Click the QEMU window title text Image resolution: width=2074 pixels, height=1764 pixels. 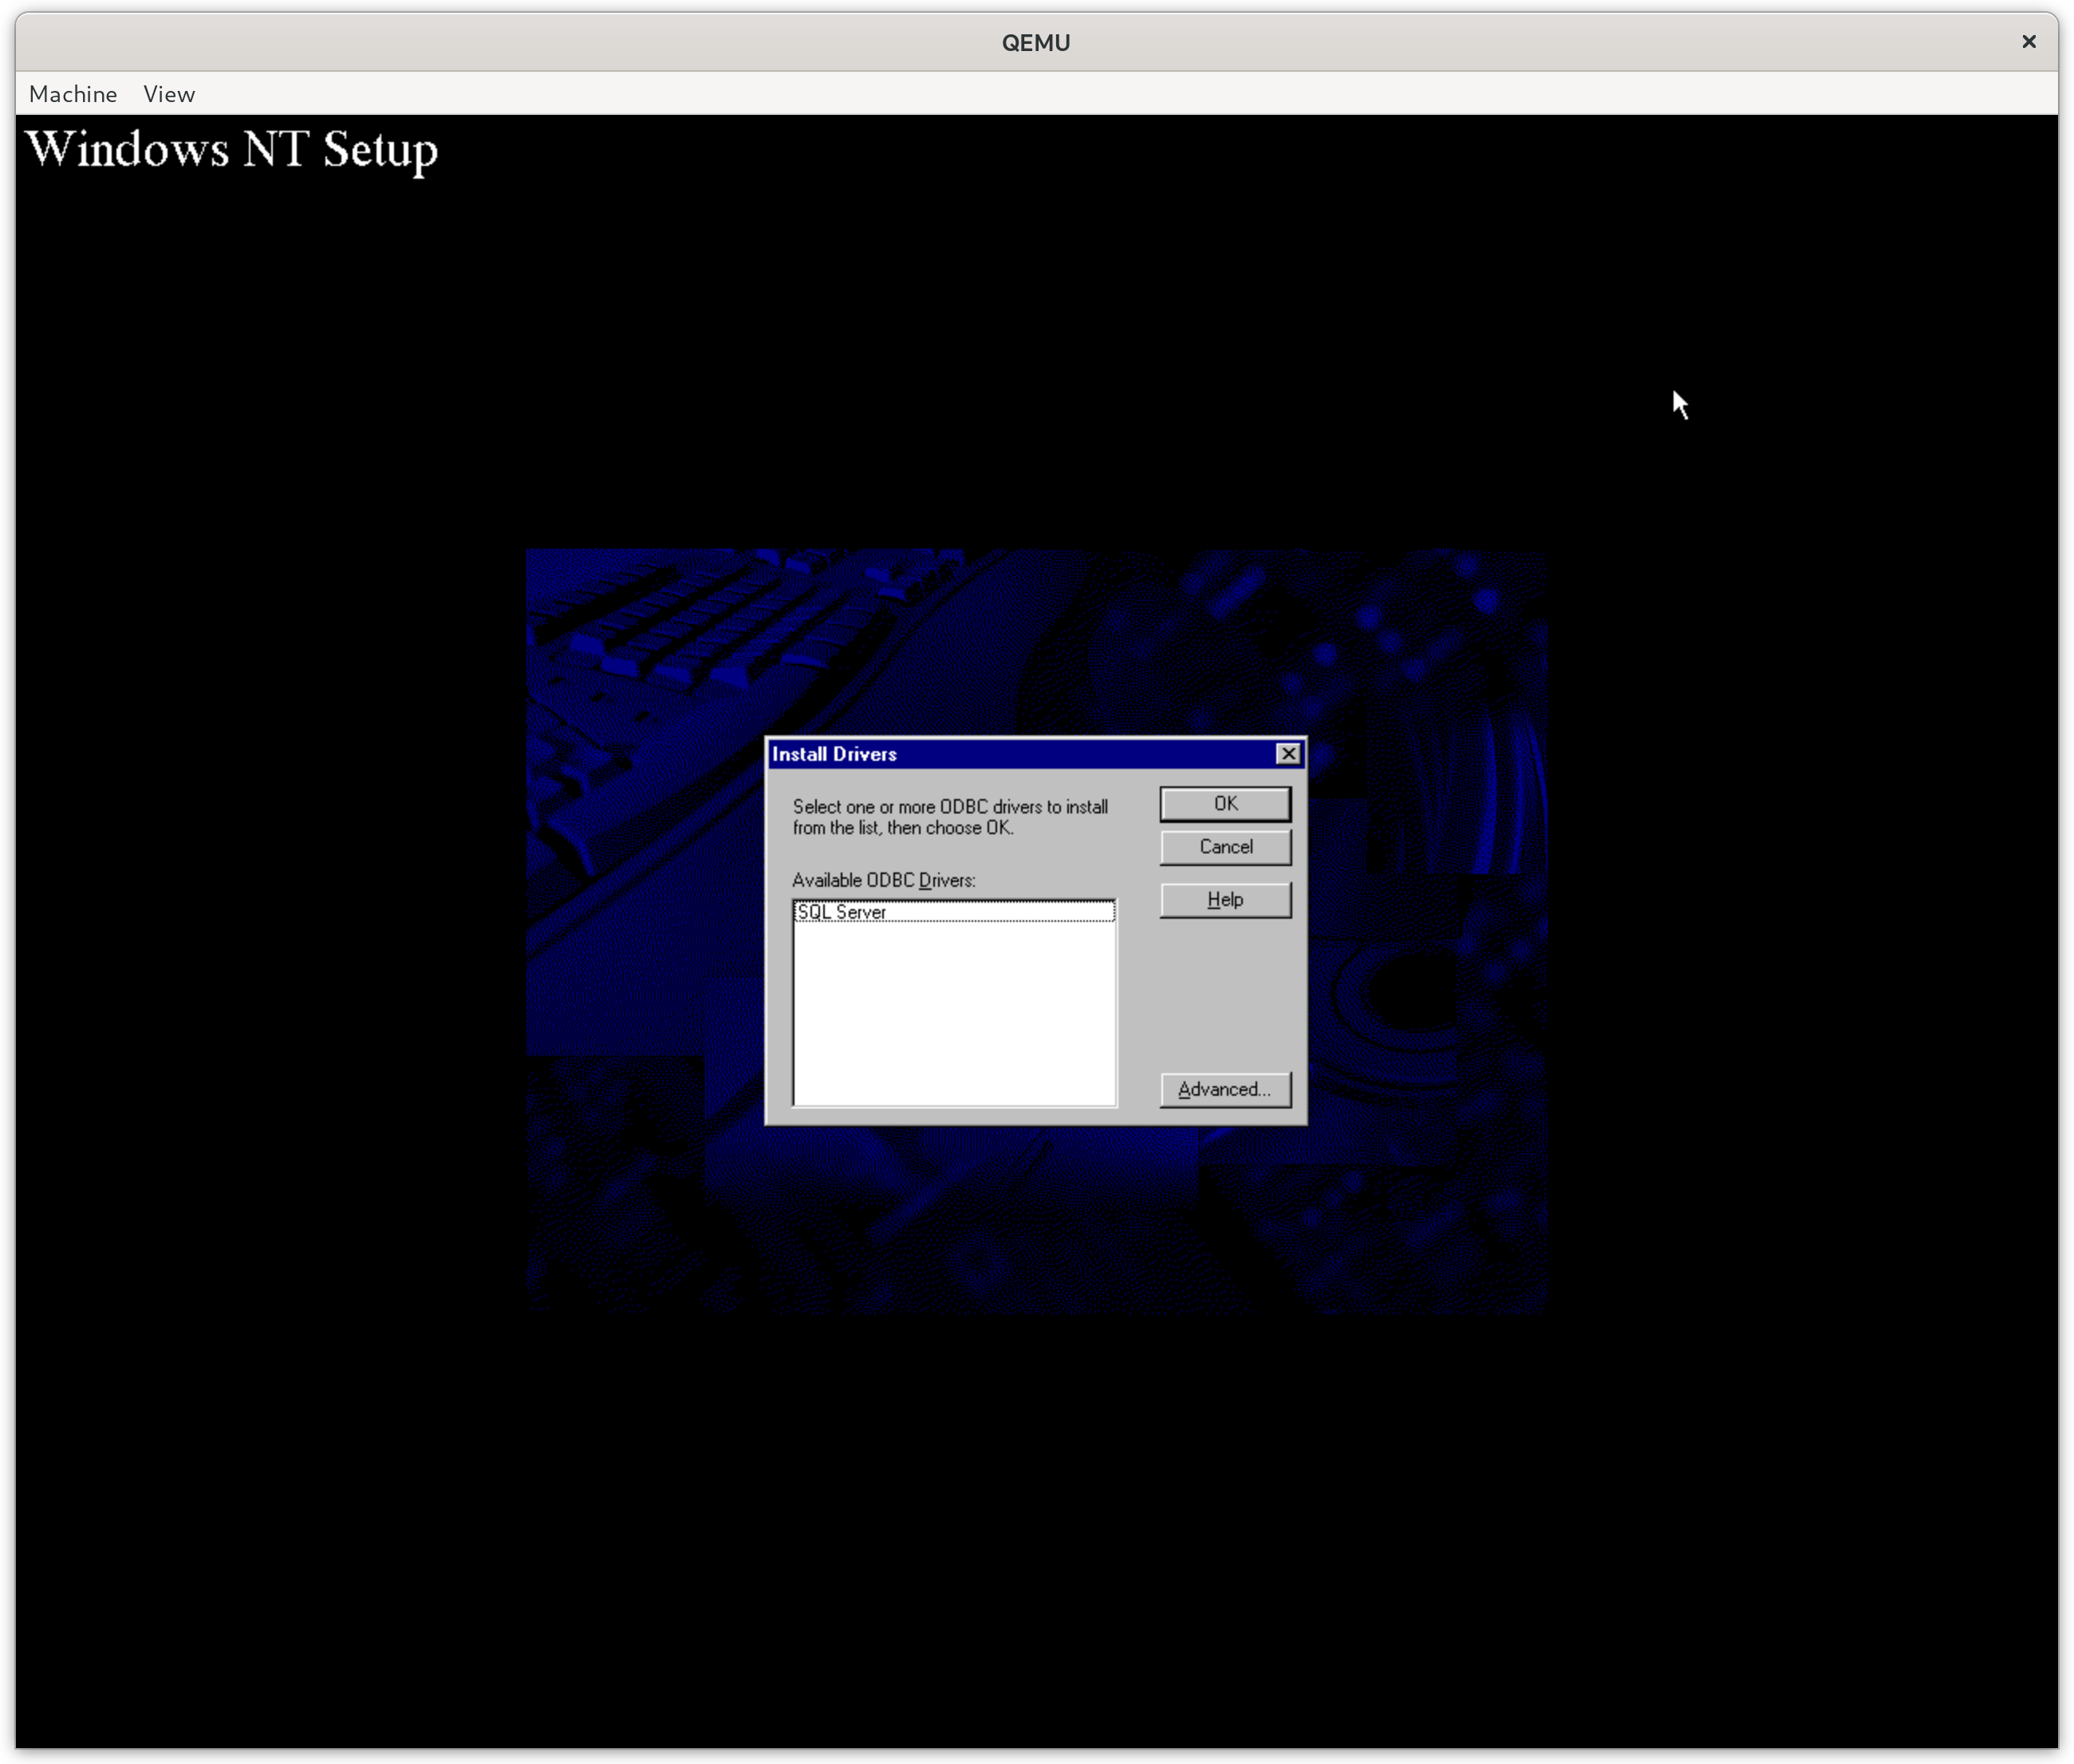[x=1036, y=42]
